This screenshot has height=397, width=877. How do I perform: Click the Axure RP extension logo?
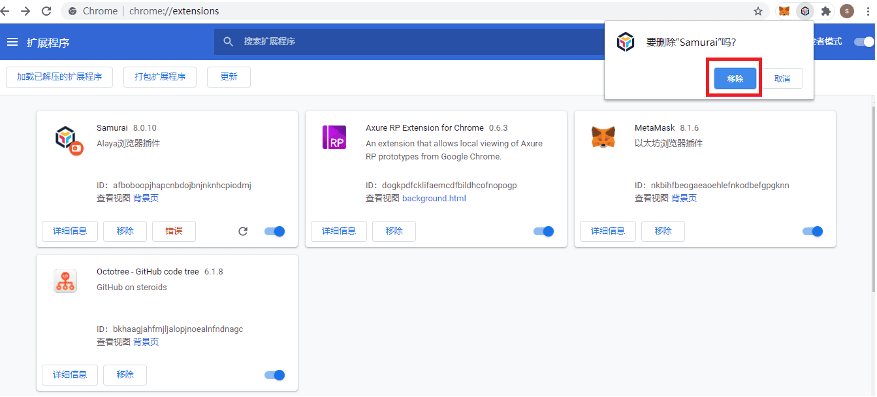coord(334,137)
